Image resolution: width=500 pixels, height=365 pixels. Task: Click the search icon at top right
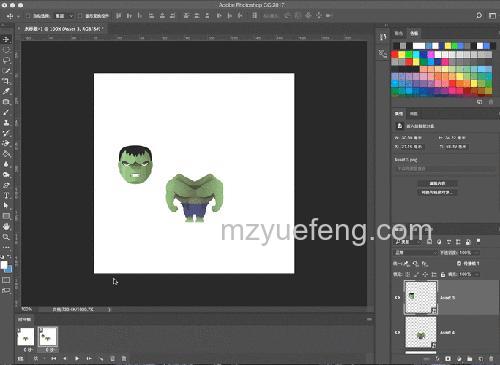coord(479,16)
